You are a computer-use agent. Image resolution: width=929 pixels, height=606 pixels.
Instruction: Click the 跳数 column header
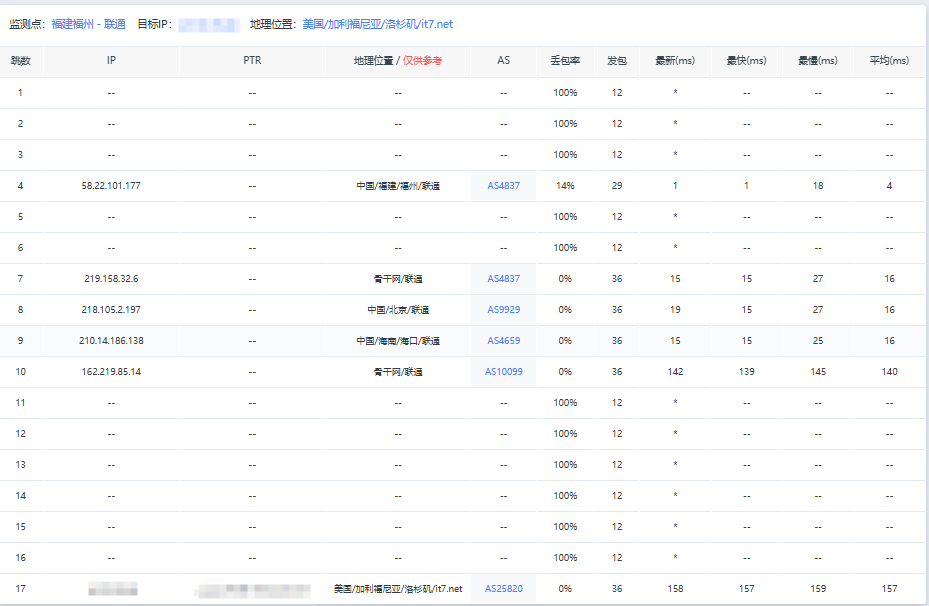click(x=21, y=61)
